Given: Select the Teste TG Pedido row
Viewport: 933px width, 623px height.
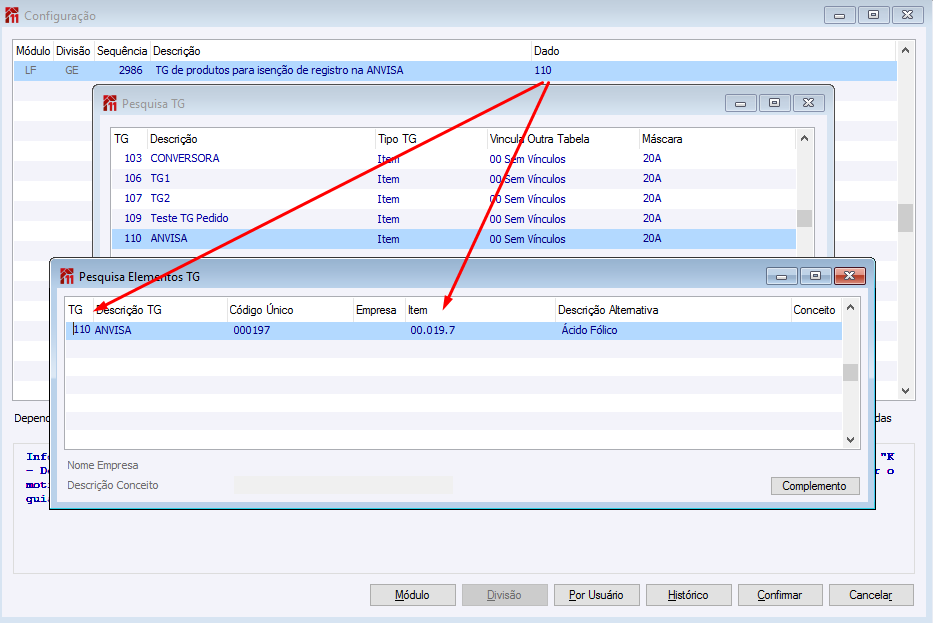Looking at the screenshot, I should pos(454,218).
